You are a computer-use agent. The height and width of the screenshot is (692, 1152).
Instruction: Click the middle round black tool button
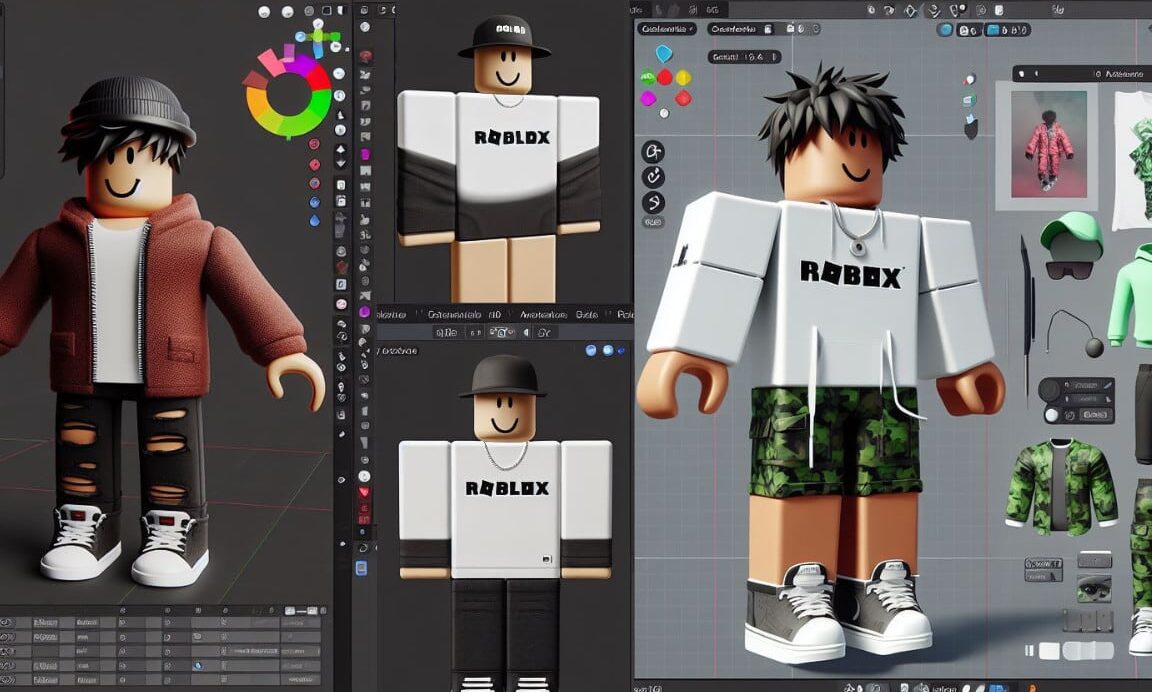(x=652, y=177)
